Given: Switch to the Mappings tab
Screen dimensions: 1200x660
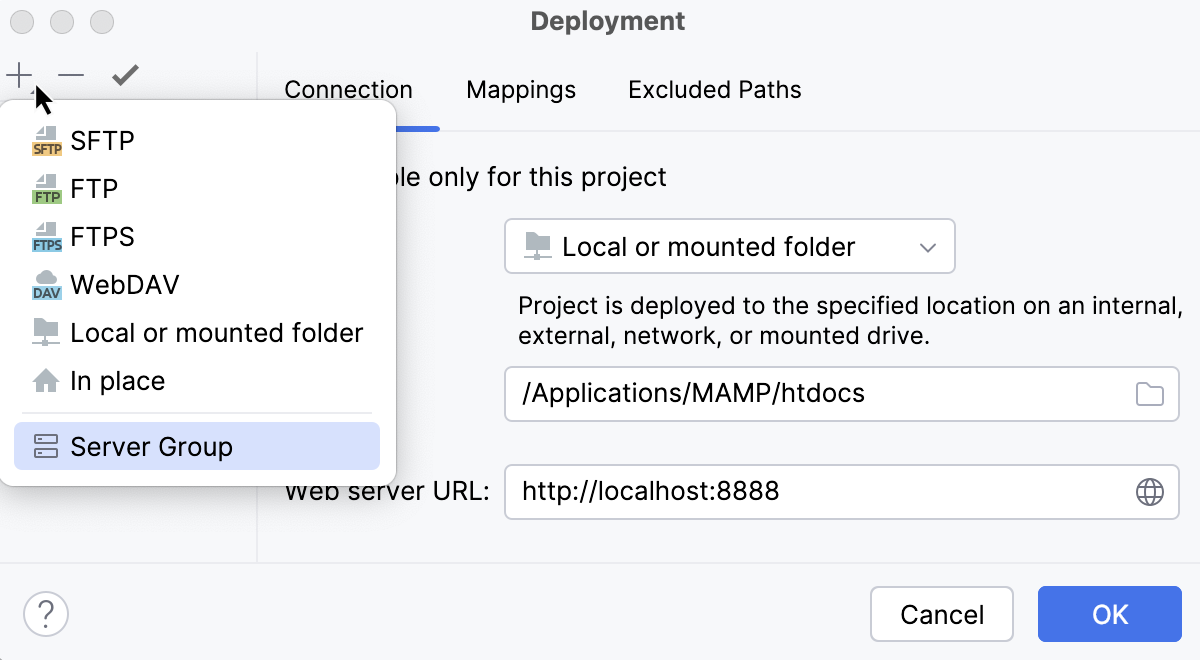Looking at the screenshot, I should click(520, 89).
